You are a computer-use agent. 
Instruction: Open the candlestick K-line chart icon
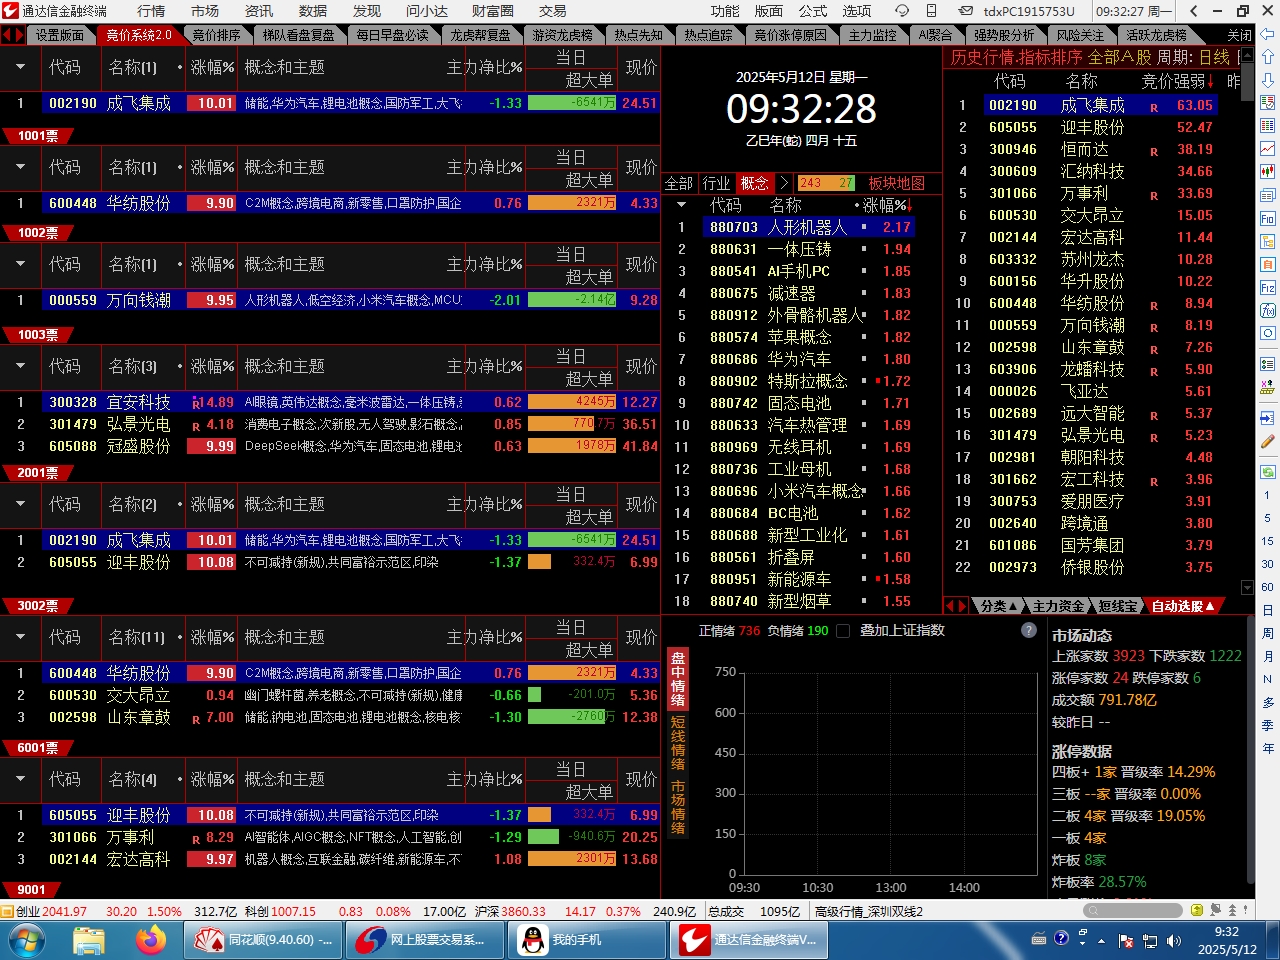[x=1268, y=172]
